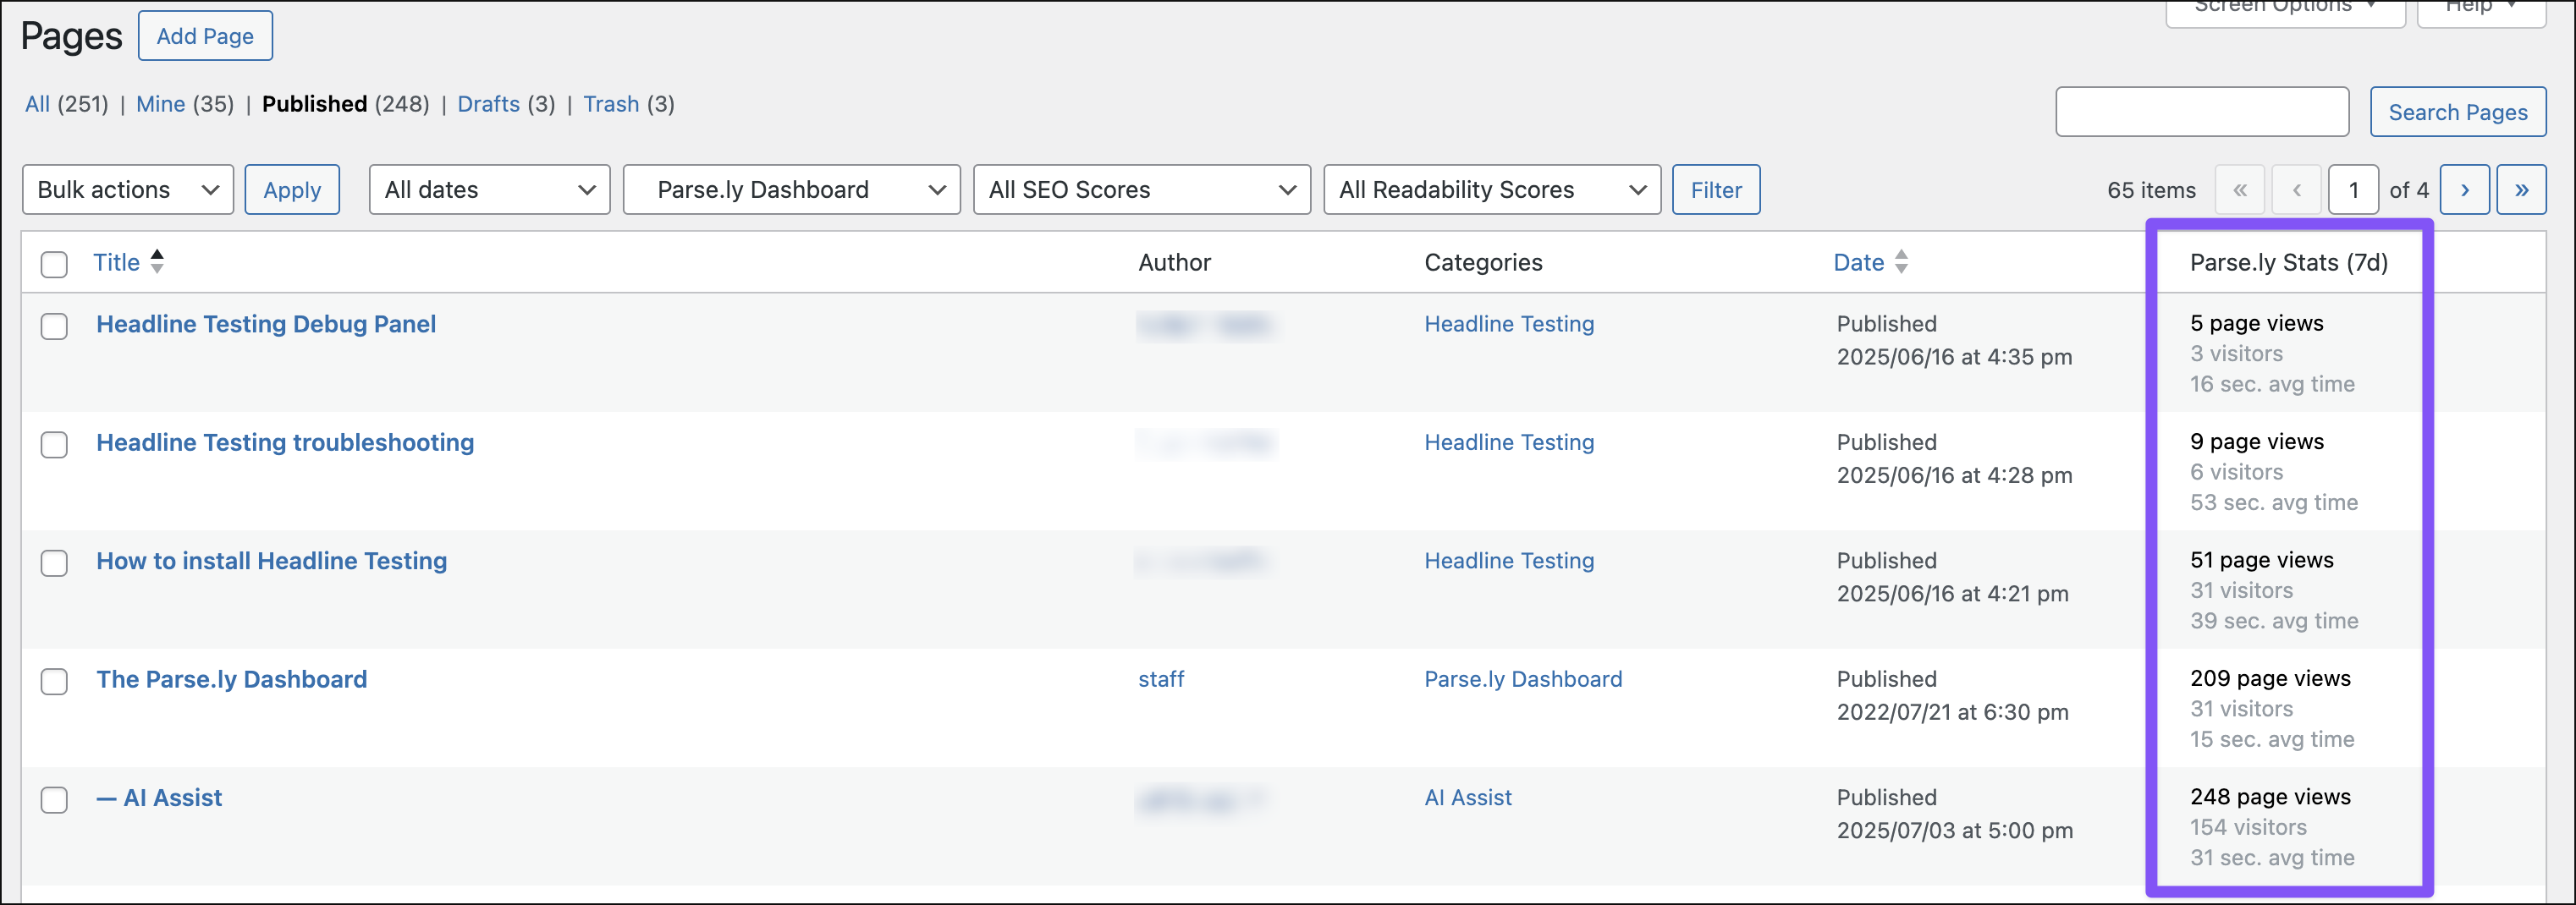The height and width of the screenshot is (905, 2576).
Task: Open the AI Assist category link
Action: (1468, 798)
